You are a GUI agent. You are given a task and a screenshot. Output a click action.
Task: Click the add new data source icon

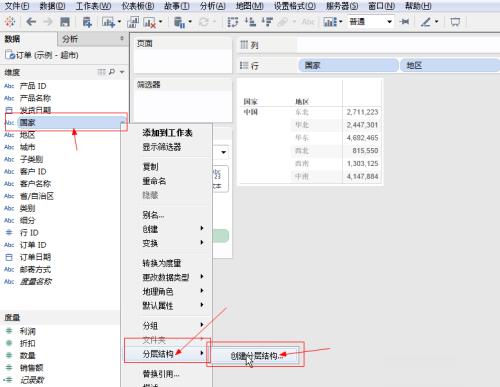click(87, 22)
